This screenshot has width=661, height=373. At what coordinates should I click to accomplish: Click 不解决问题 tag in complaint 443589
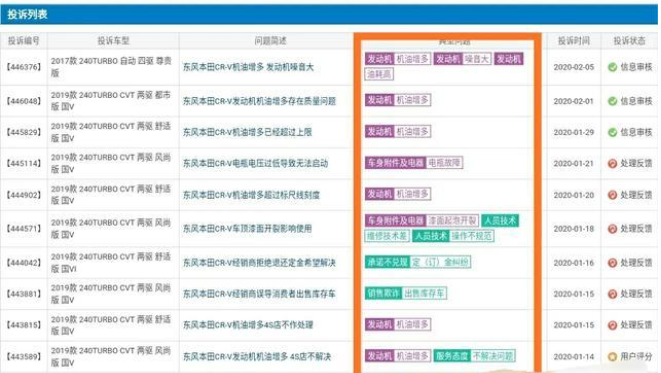pos(493,356)
